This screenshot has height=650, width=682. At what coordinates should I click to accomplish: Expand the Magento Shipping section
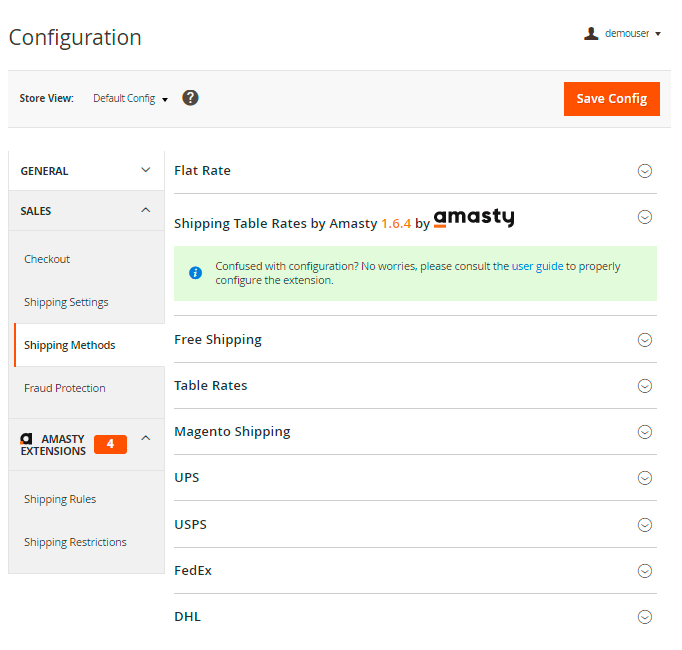coord(645,432)
